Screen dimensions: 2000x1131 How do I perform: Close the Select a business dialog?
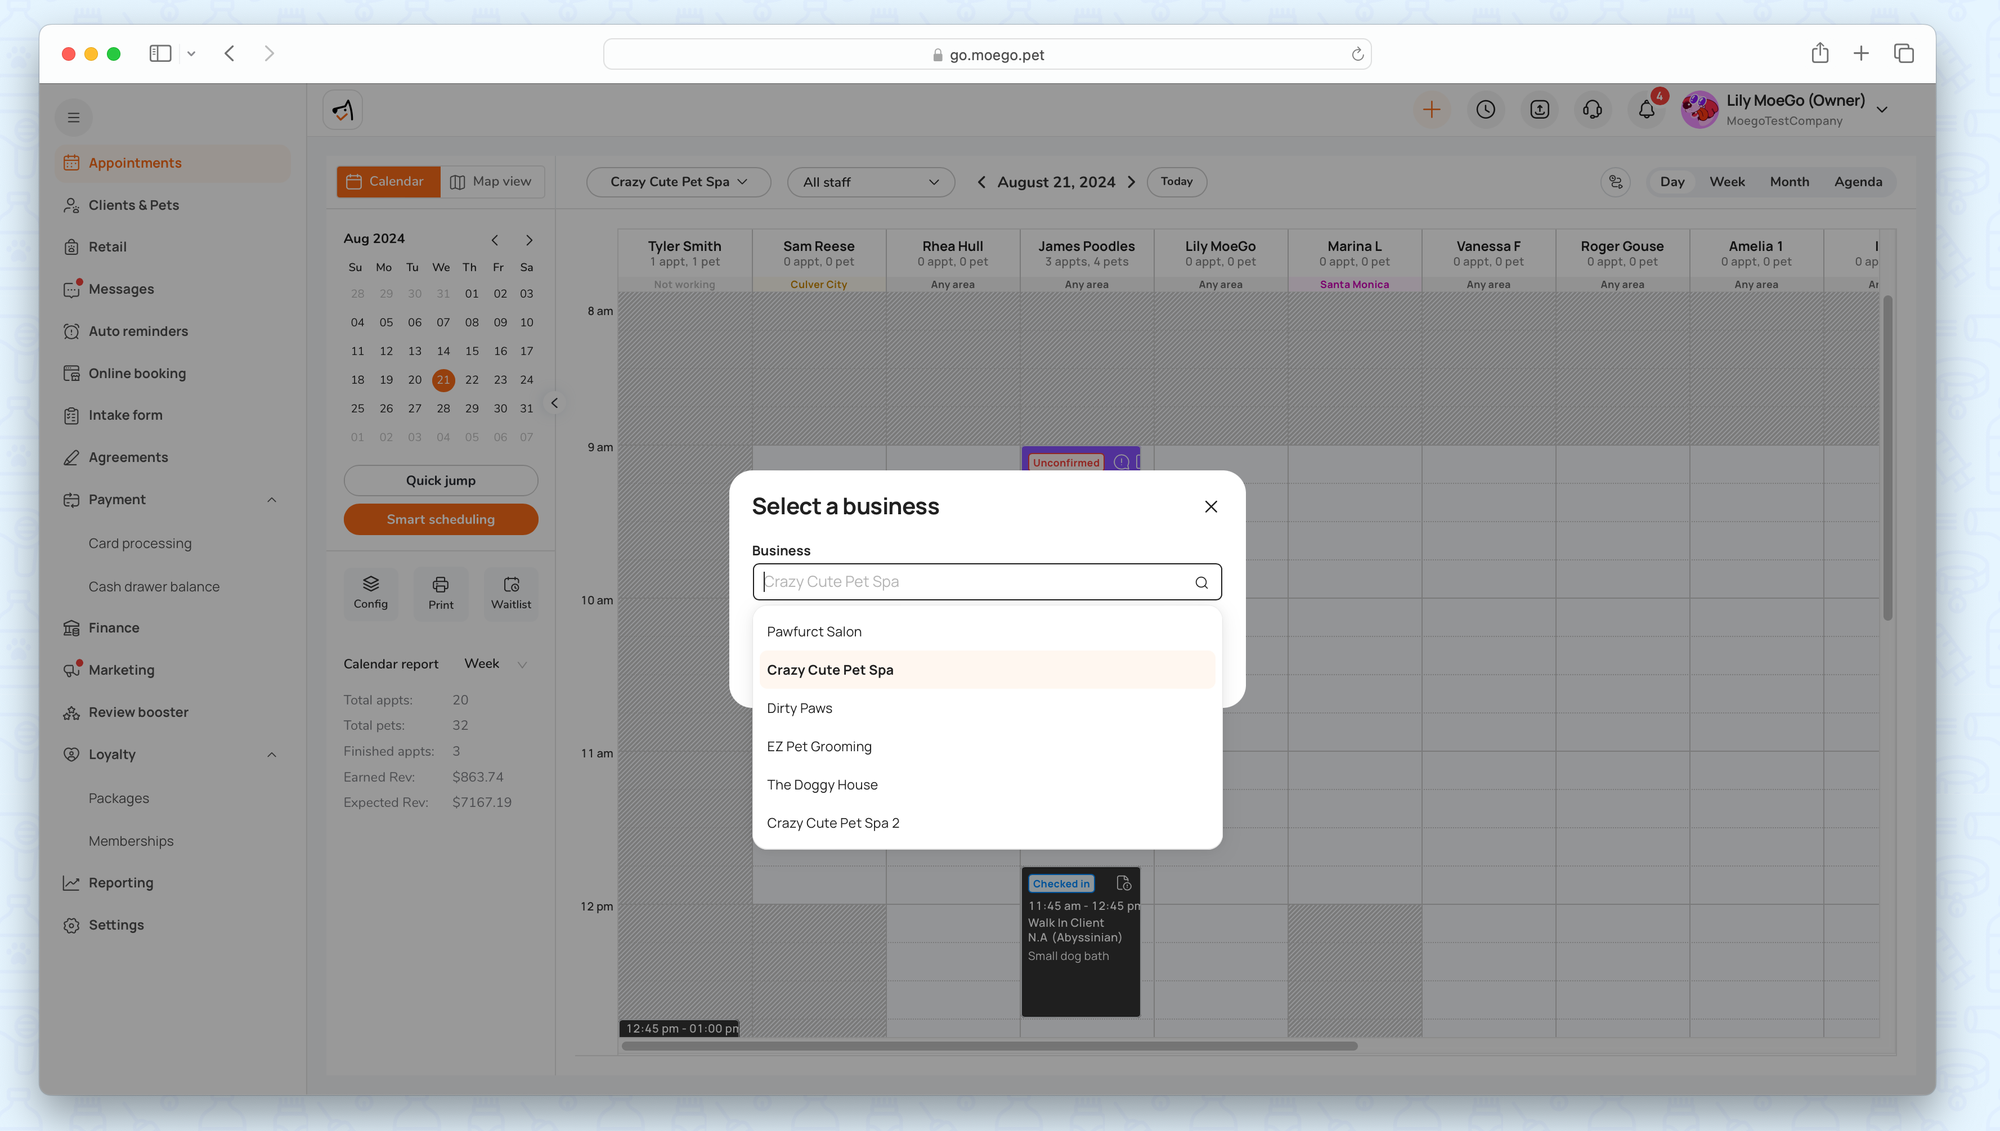1211,507
